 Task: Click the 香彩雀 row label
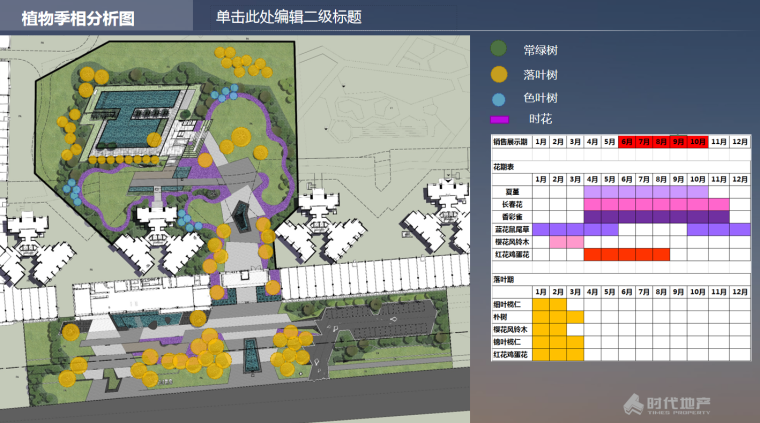click(x=510, y=216)
